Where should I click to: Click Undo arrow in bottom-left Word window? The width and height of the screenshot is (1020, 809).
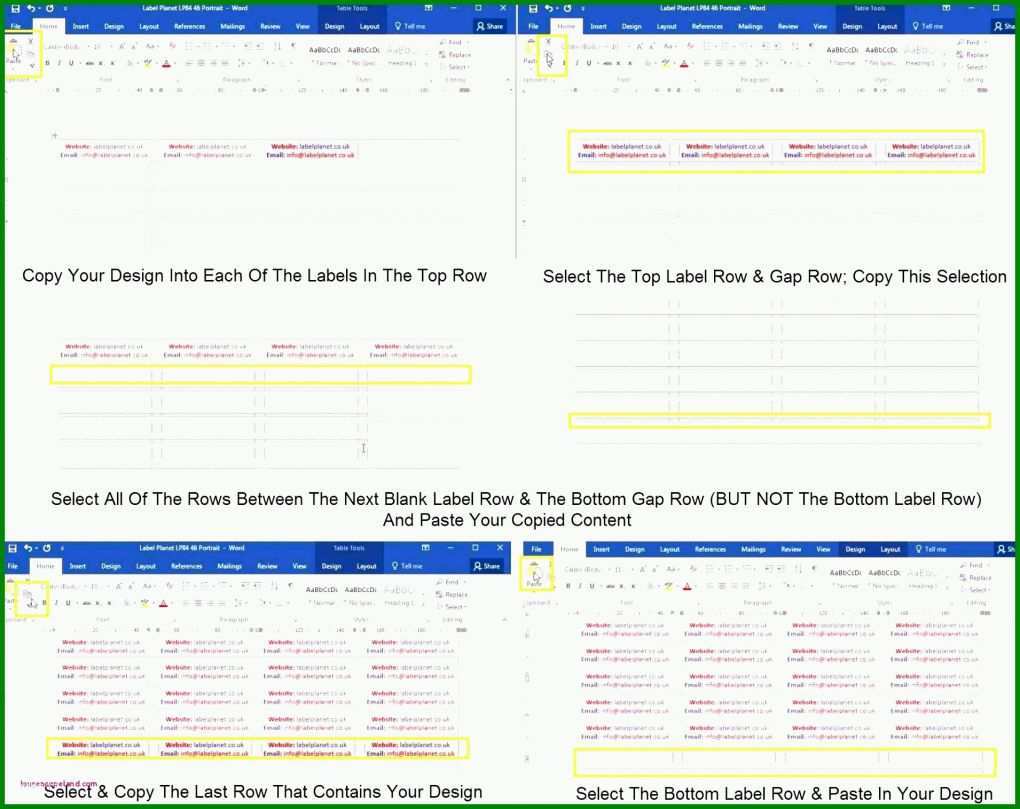pyautogui.click(x=28, y=548)
